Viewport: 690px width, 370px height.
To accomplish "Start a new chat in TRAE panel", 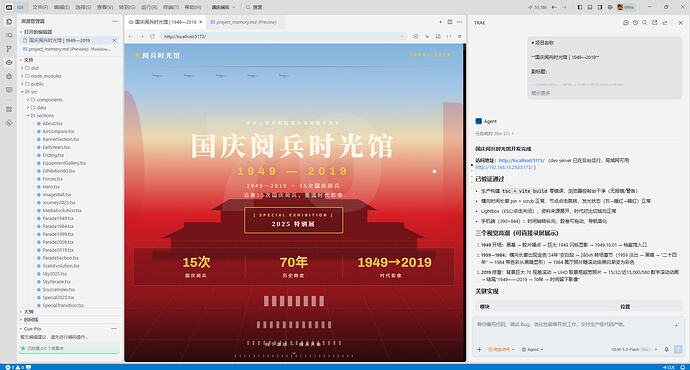I will point(626,22).
